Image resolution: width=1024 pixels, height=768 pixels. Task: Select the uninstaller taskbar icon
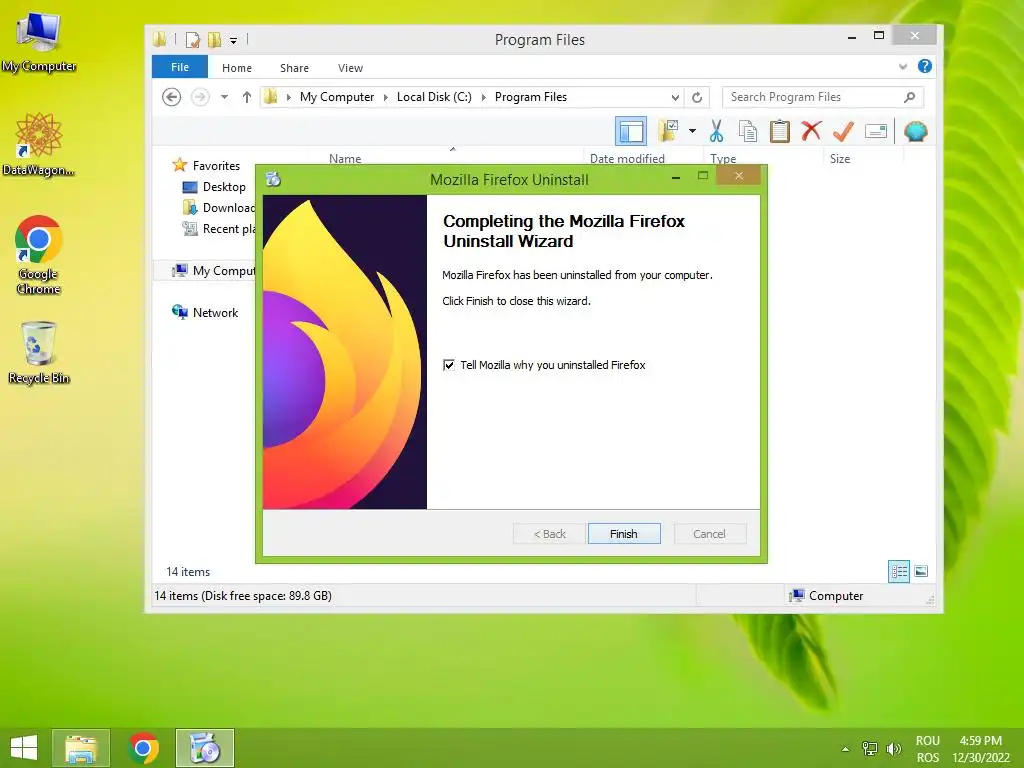point(204,748)
